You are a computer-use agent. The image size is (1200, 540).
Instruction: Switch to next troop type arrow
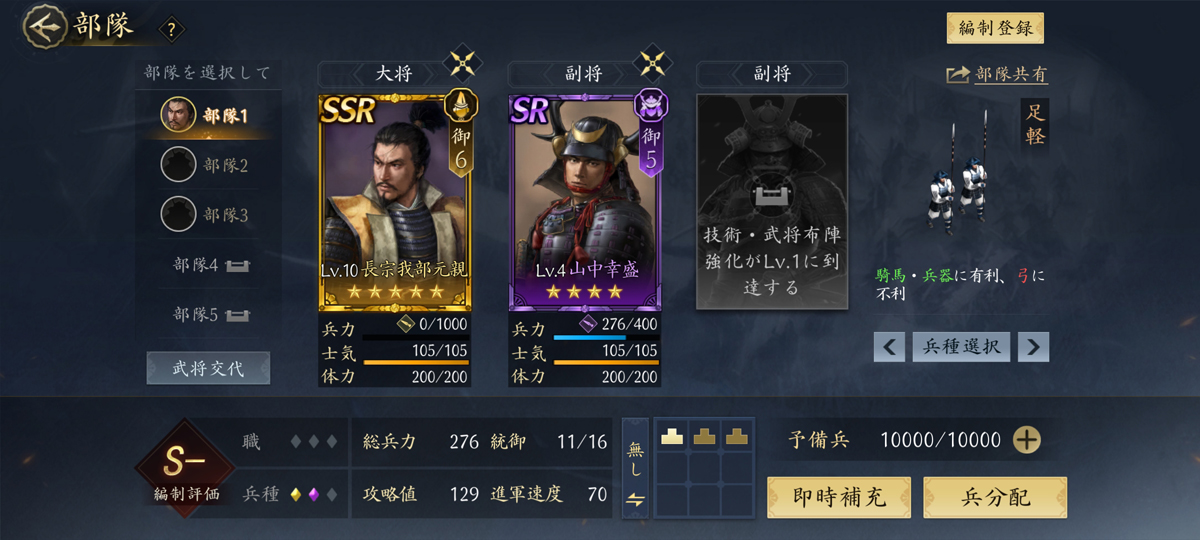(x=1034, y=347)
